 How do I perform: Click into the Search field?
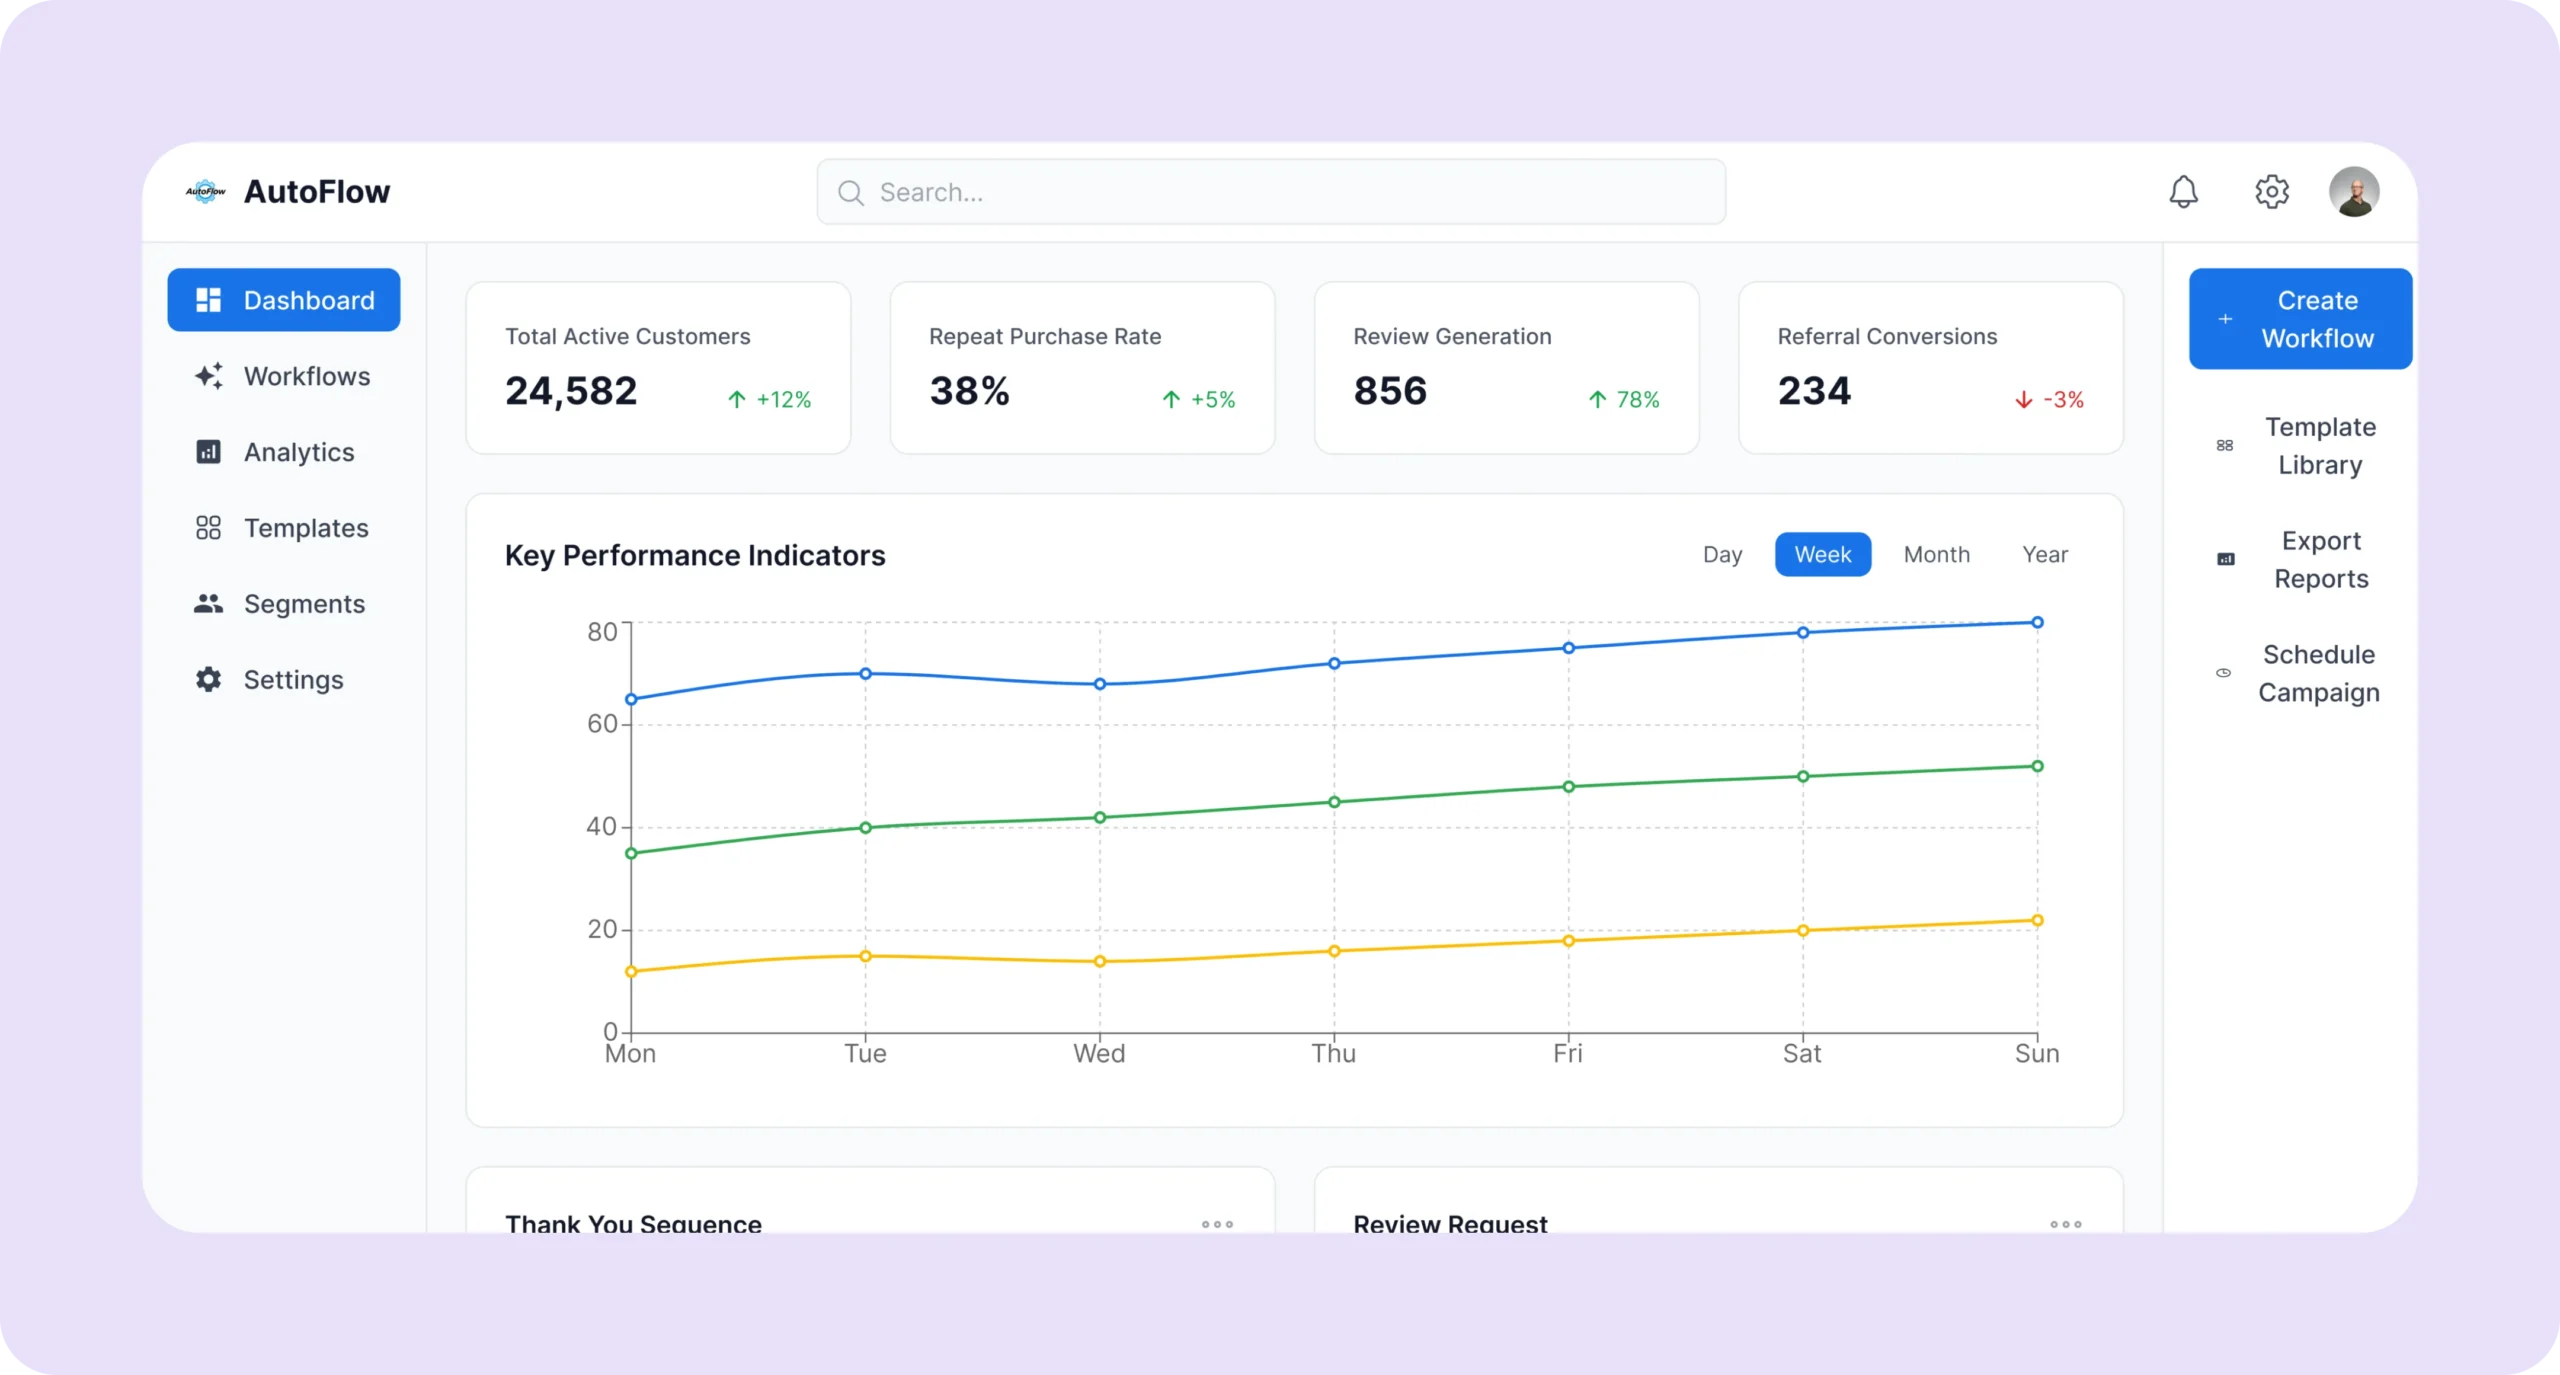pos(1270,192)
